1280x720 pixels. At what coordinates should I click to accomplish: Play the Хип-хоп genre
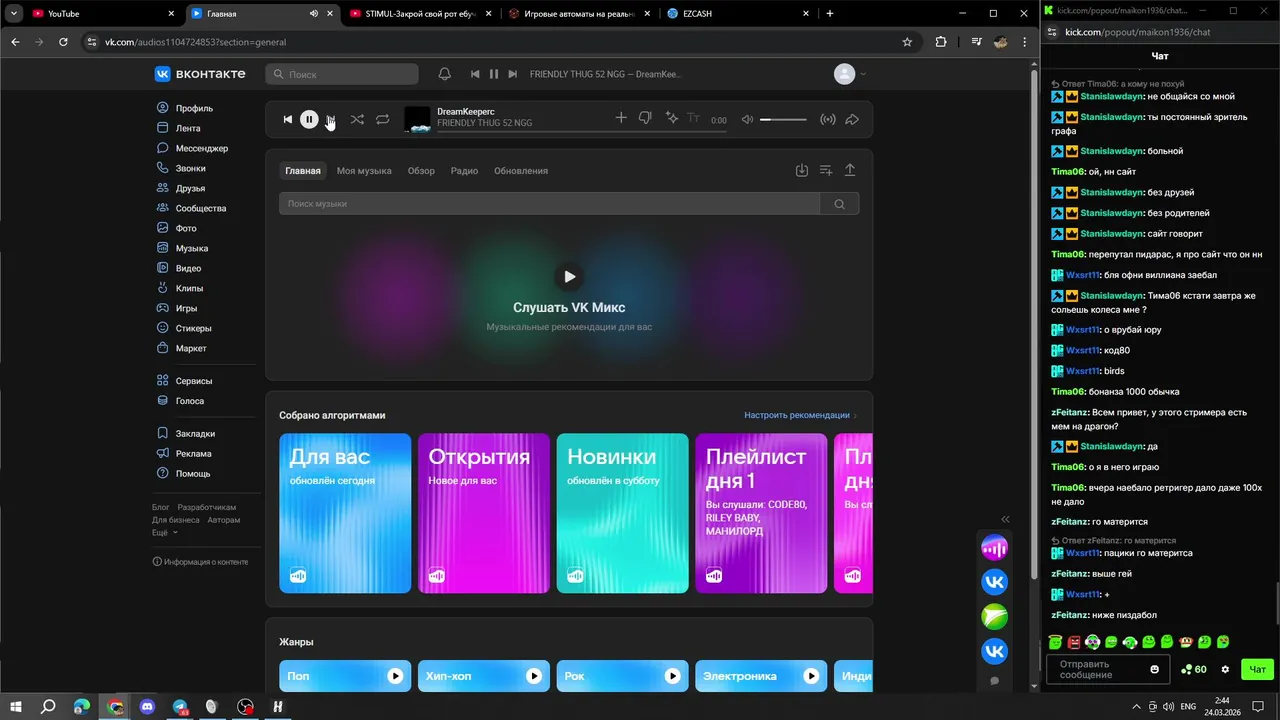click(x=535, y=676)
